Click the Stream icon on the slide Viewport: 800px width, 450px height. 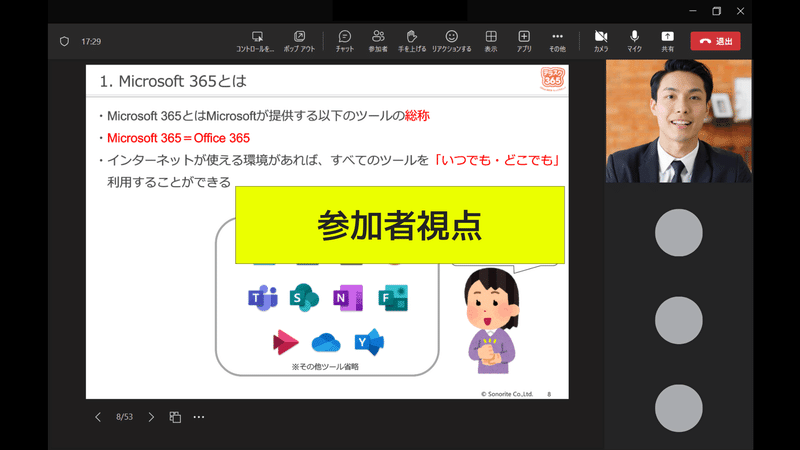285,342
